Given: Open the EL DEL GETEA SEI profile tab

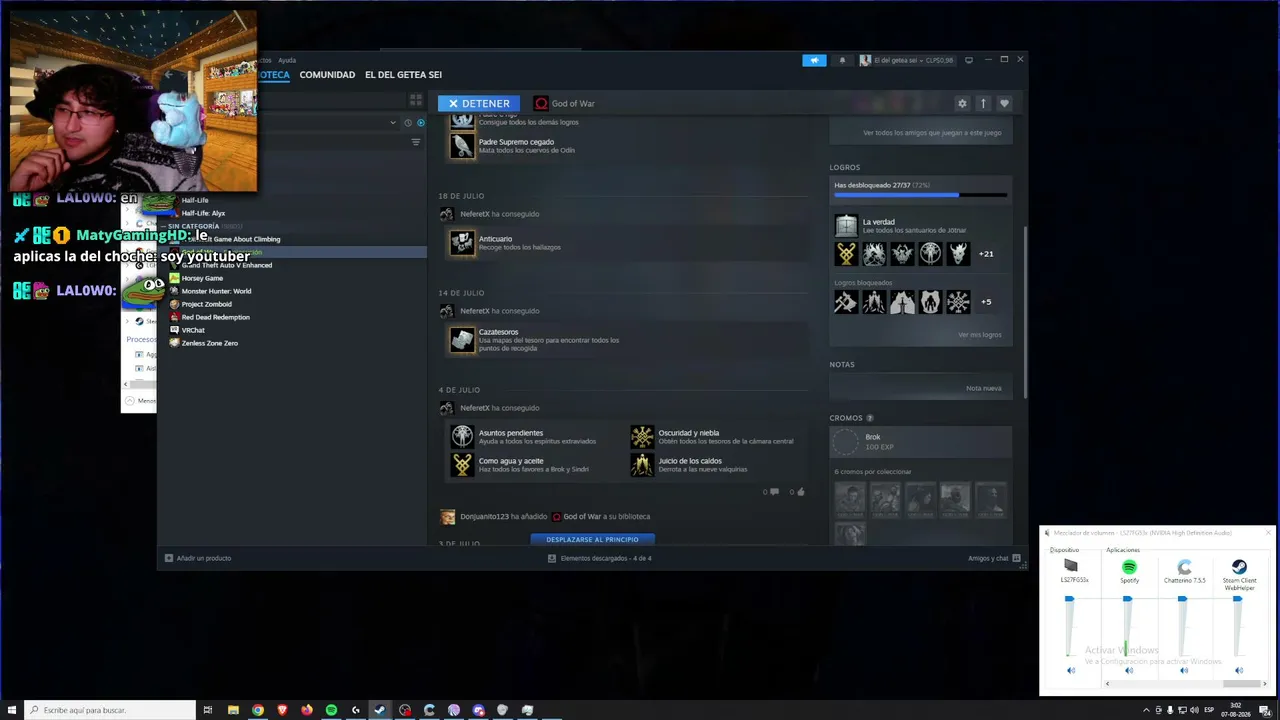Looking at the screenshot, I should (x=403, y=75).
